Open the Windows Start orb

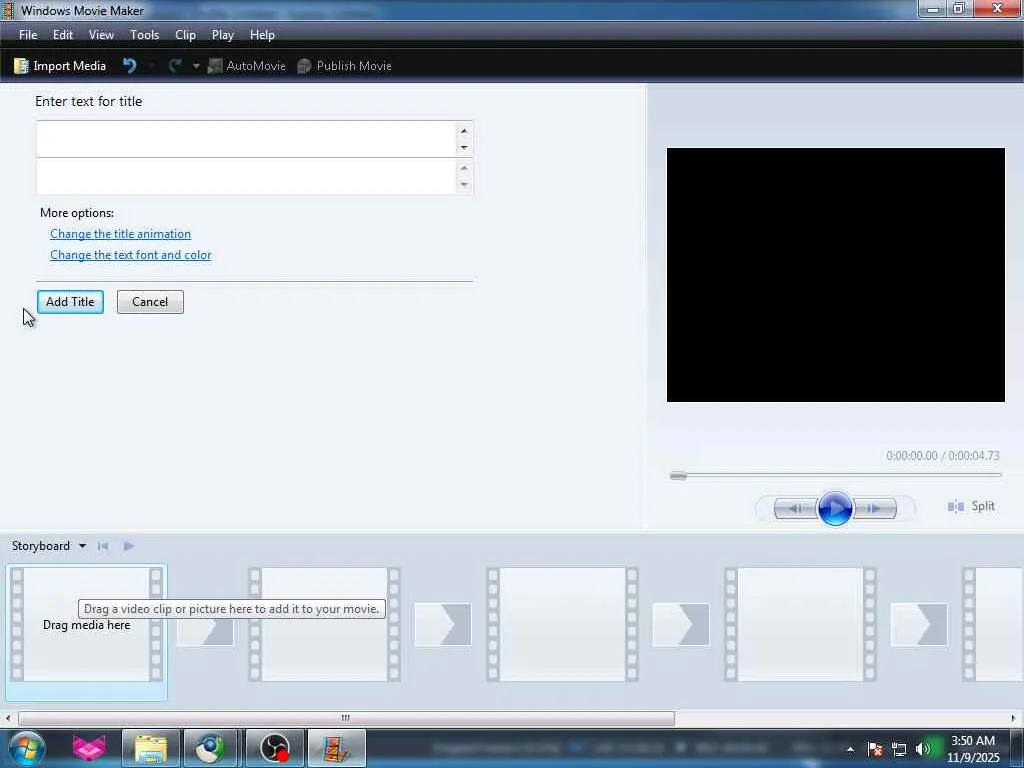(26, 748)
